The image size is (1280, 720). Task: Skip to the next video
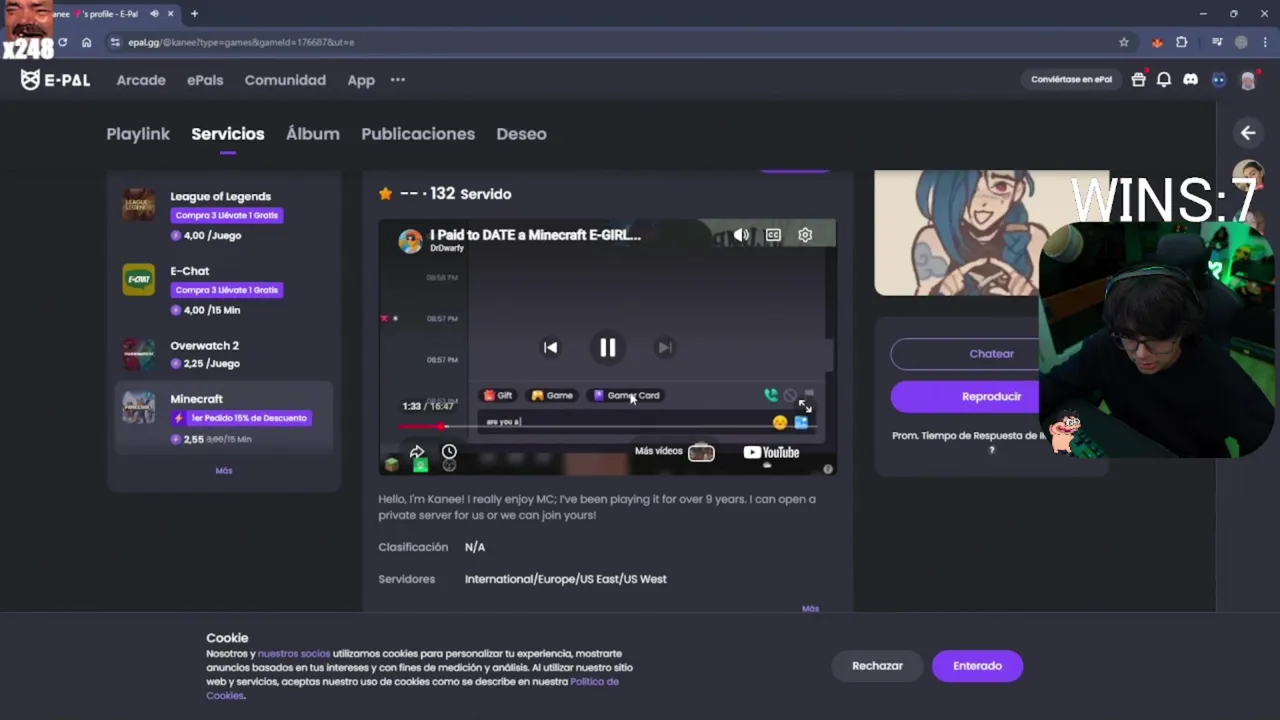664,347
